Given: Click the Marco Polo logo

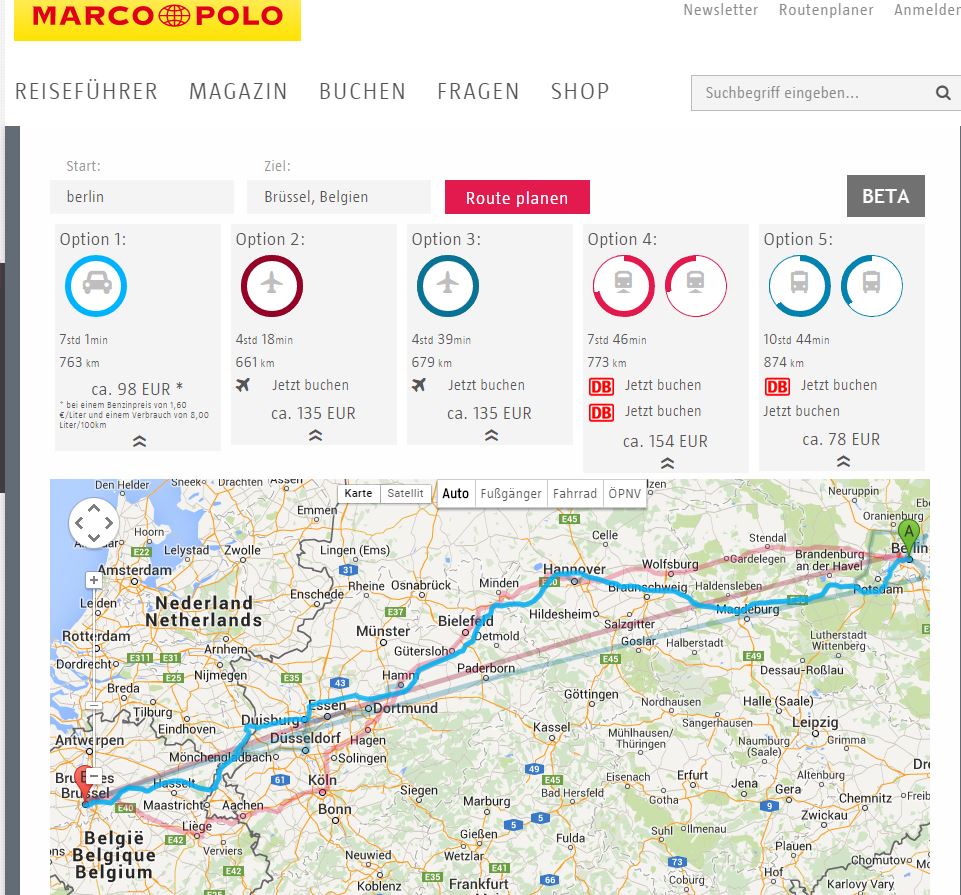Looking at the screenshot, I should pos(158,18).
